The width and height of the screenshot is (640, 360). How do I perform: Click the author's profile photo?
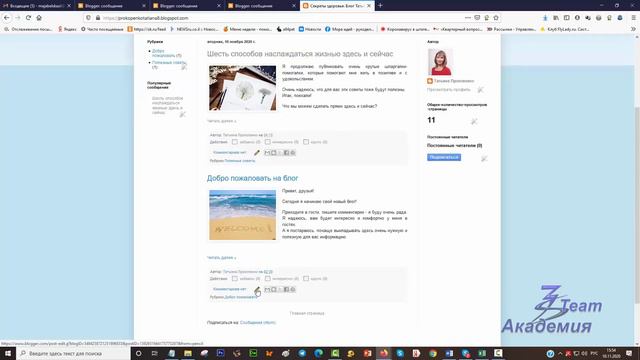tap(440, 62)
